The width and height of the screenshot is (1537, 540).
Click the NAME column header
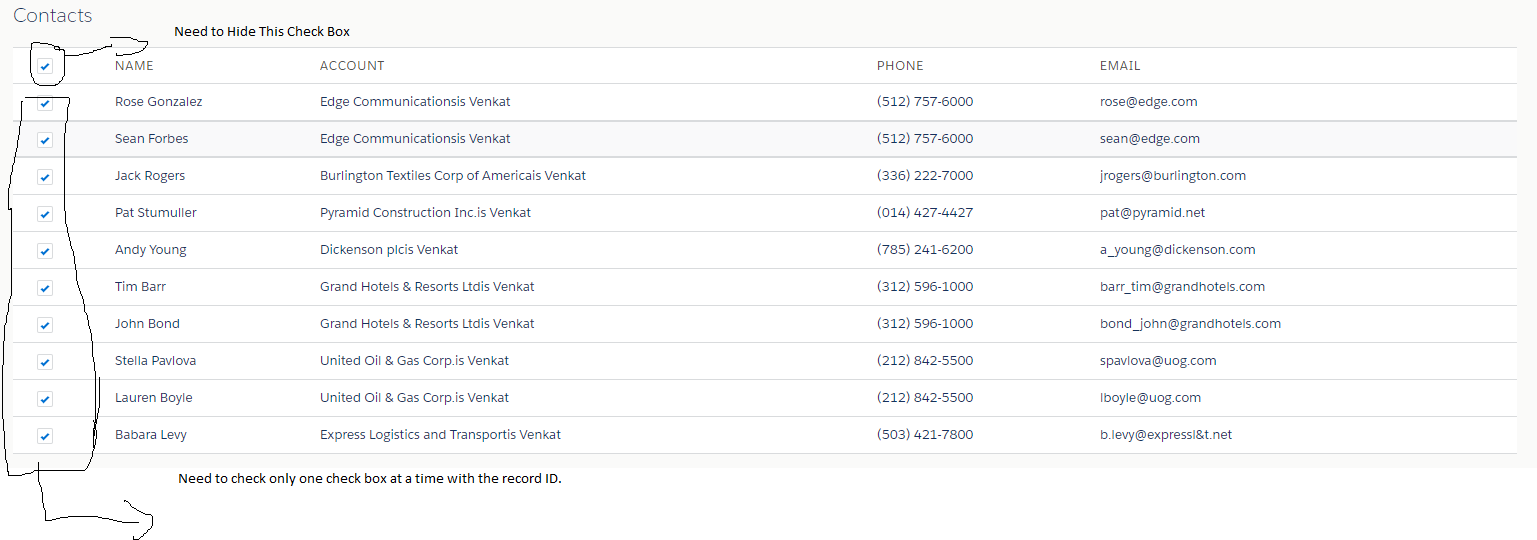pos(134,66)
